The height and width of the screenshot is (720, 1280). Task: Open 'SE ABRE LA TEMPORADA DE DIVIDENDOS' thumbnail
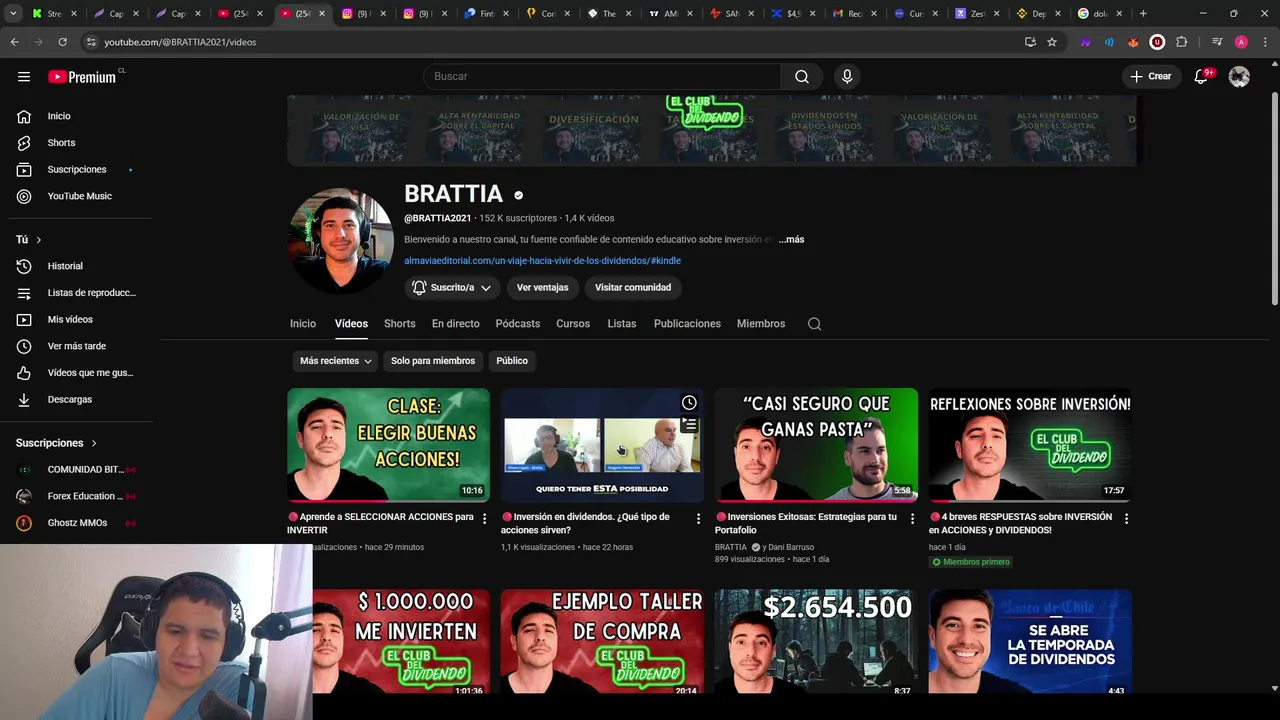(x=1030, y=641)
